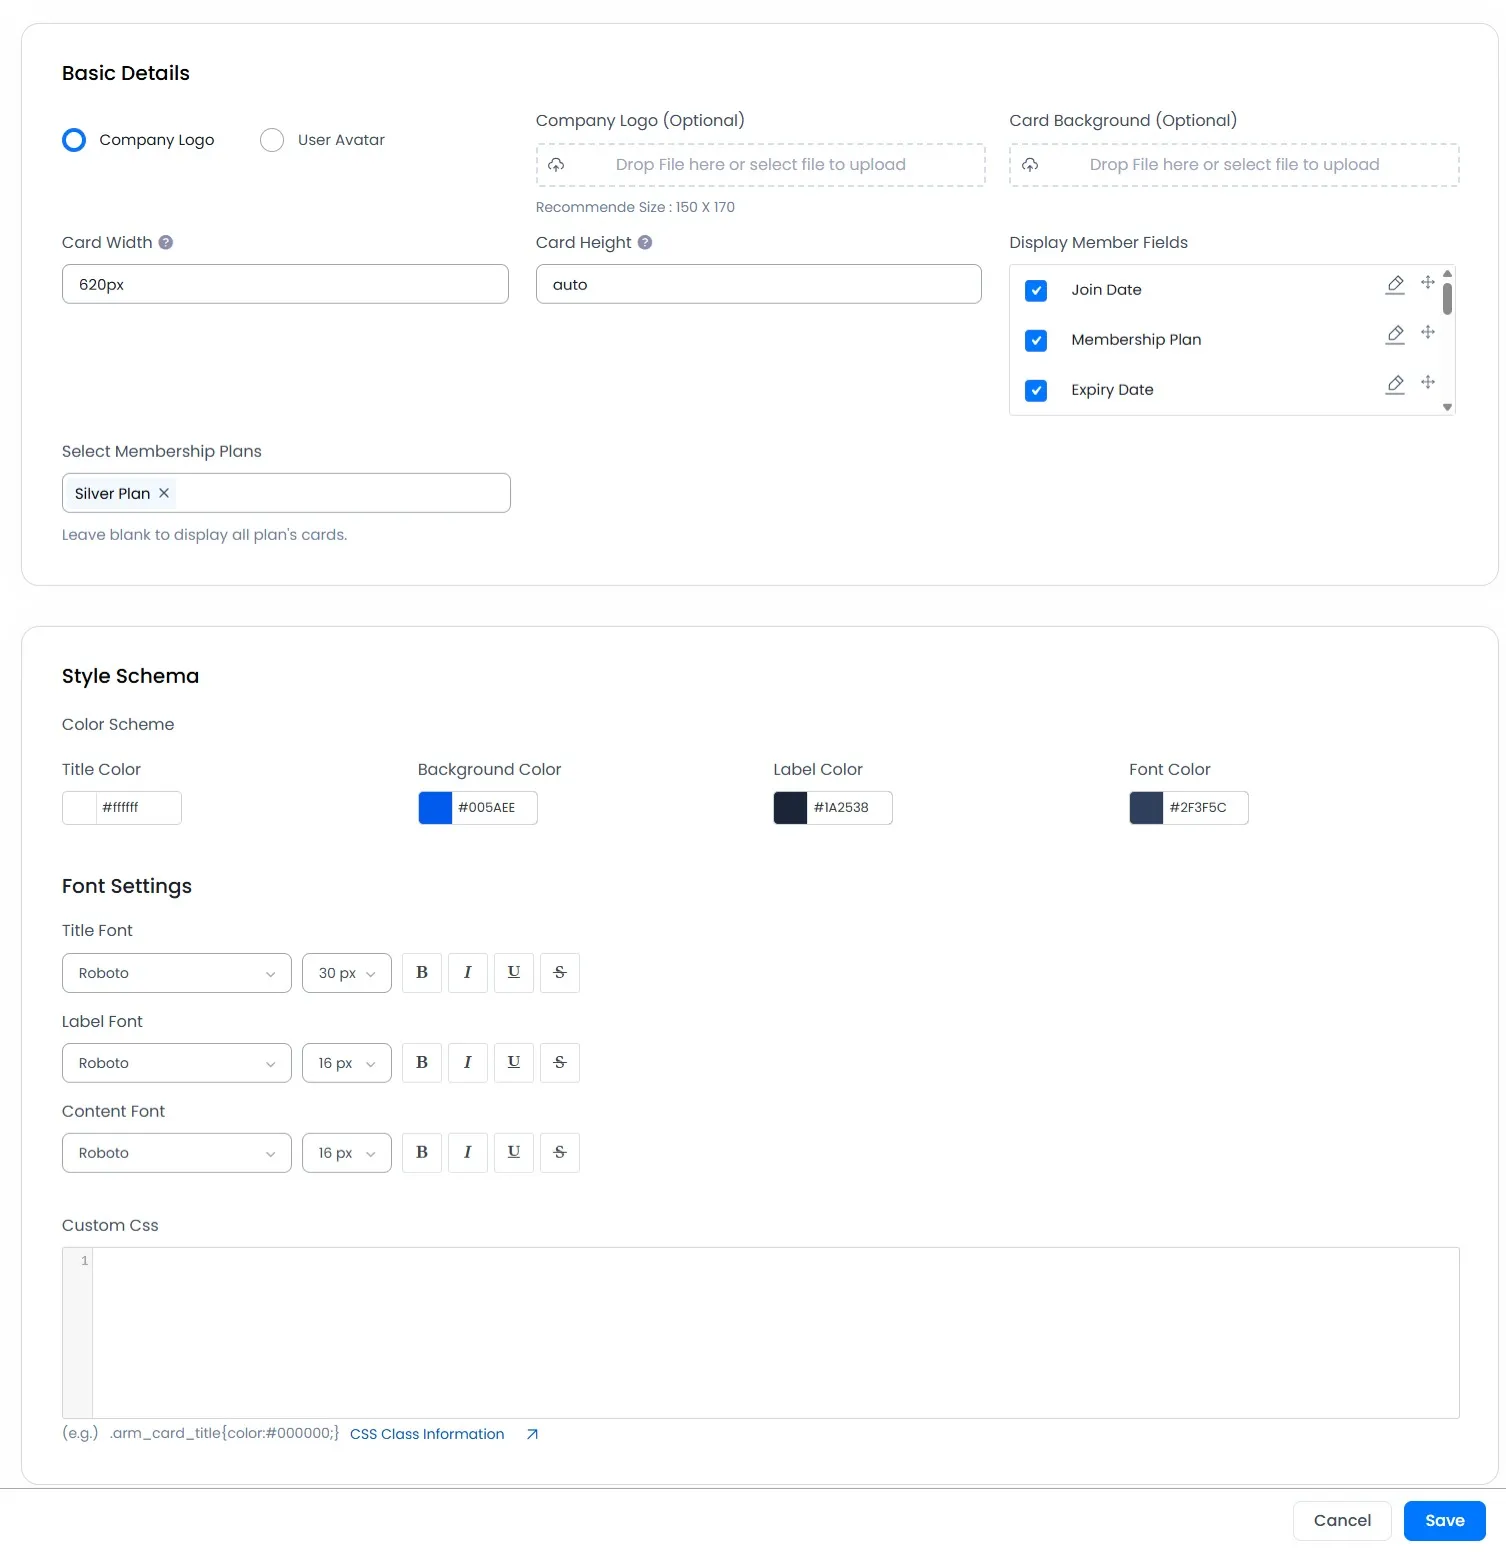
Task: Click the drag handle icon beside Membership Plan
Action: [1428, 333]
